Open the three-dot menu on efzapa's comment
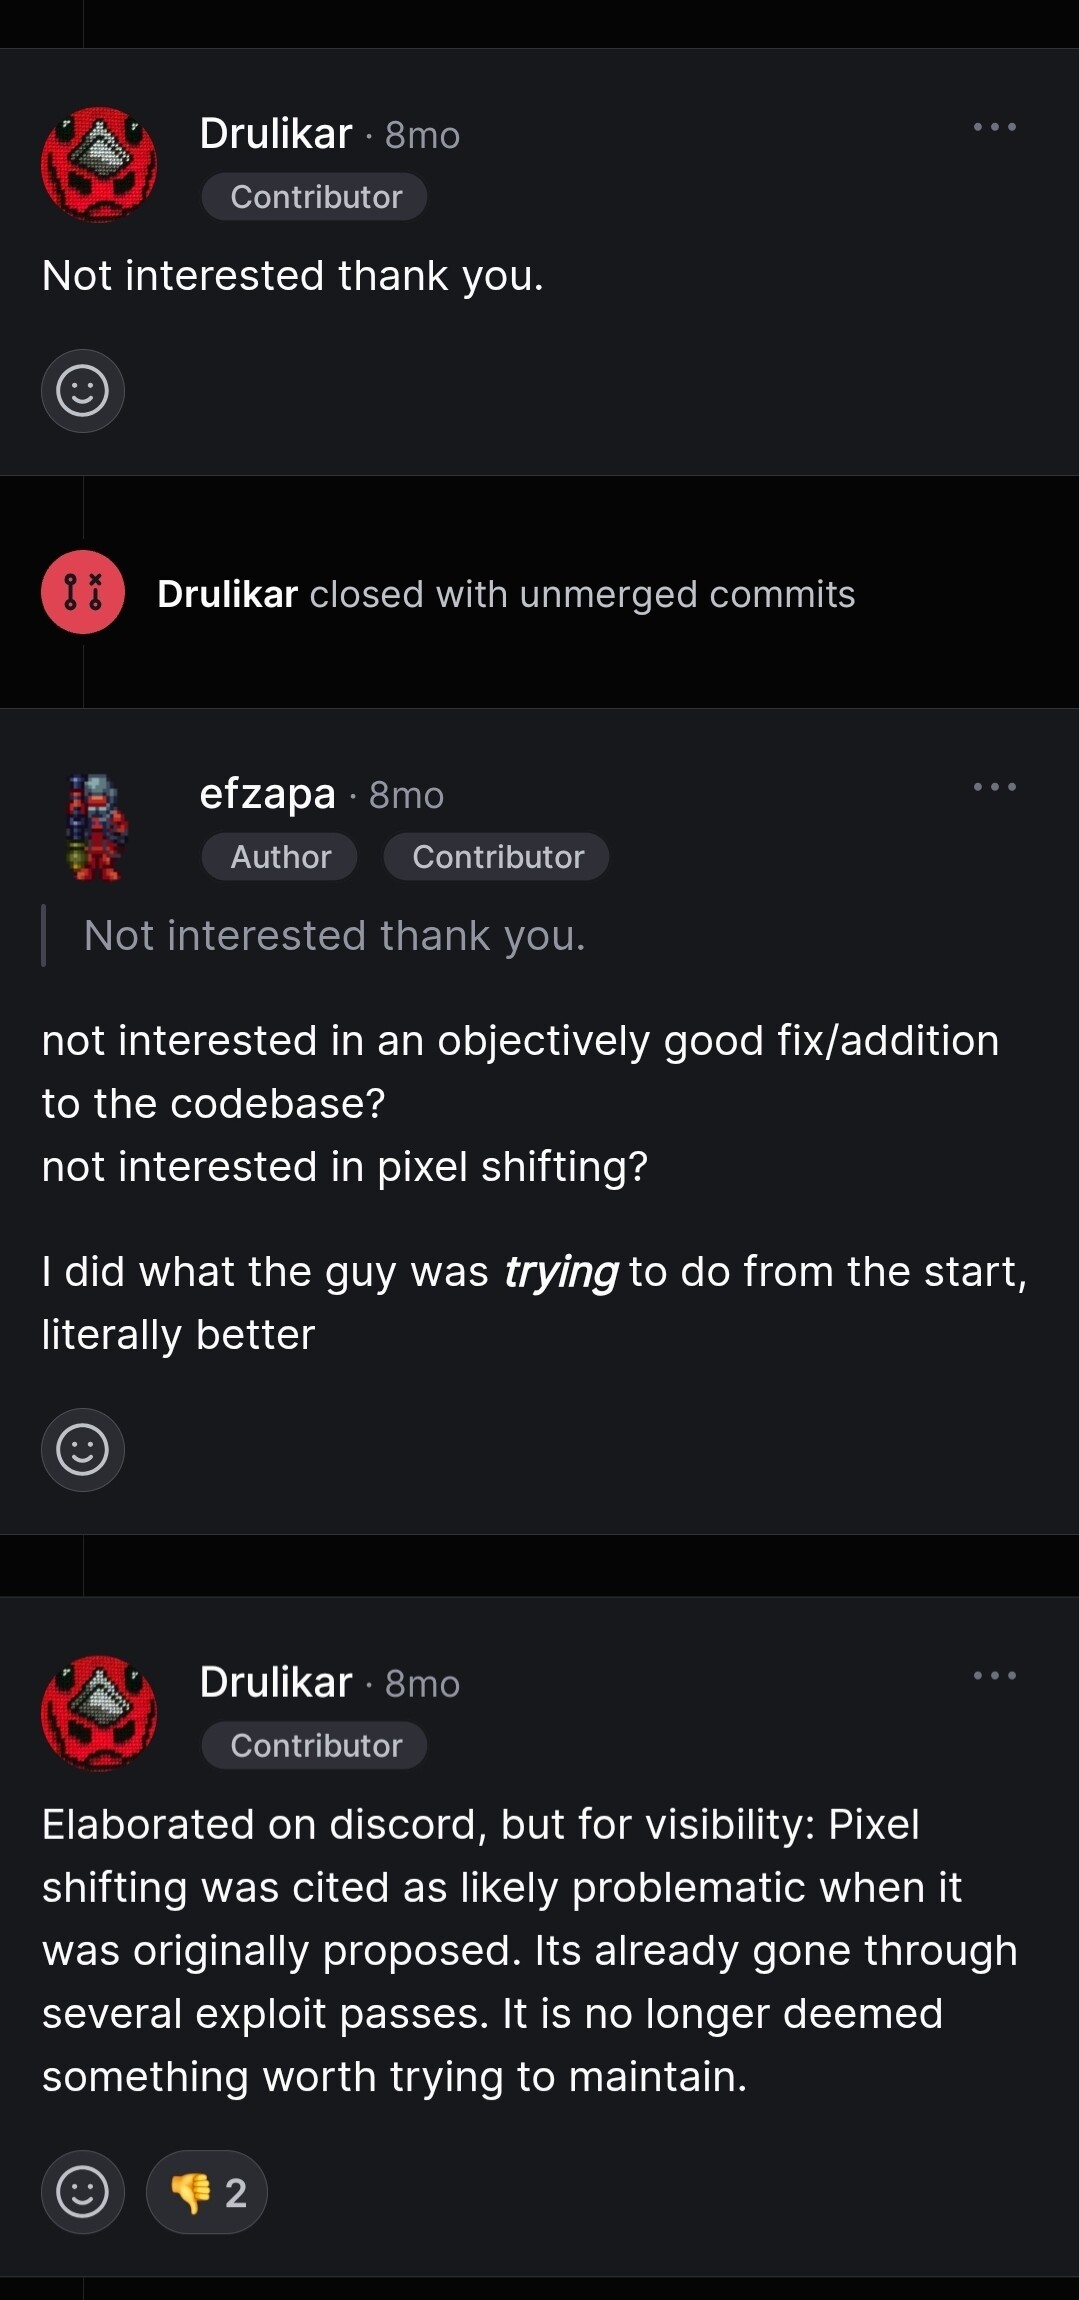Viewport: 1079px width, 2300px height. point(994,787)
